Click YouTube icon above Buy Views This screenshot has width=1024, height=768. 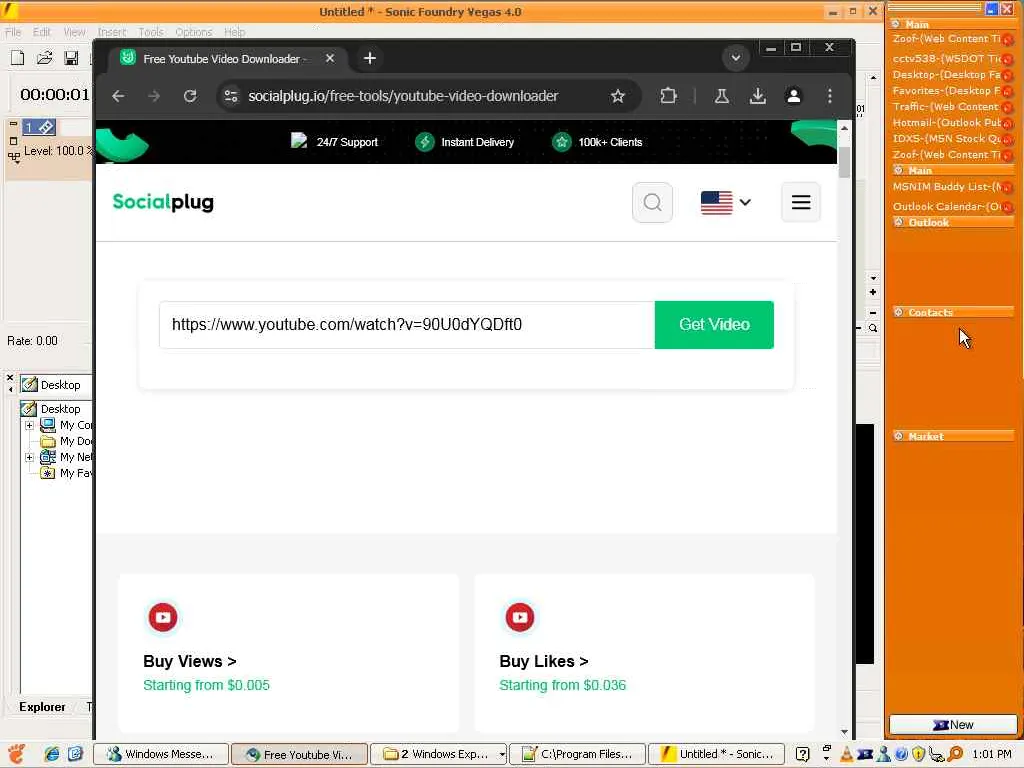(x=163, y=617)
